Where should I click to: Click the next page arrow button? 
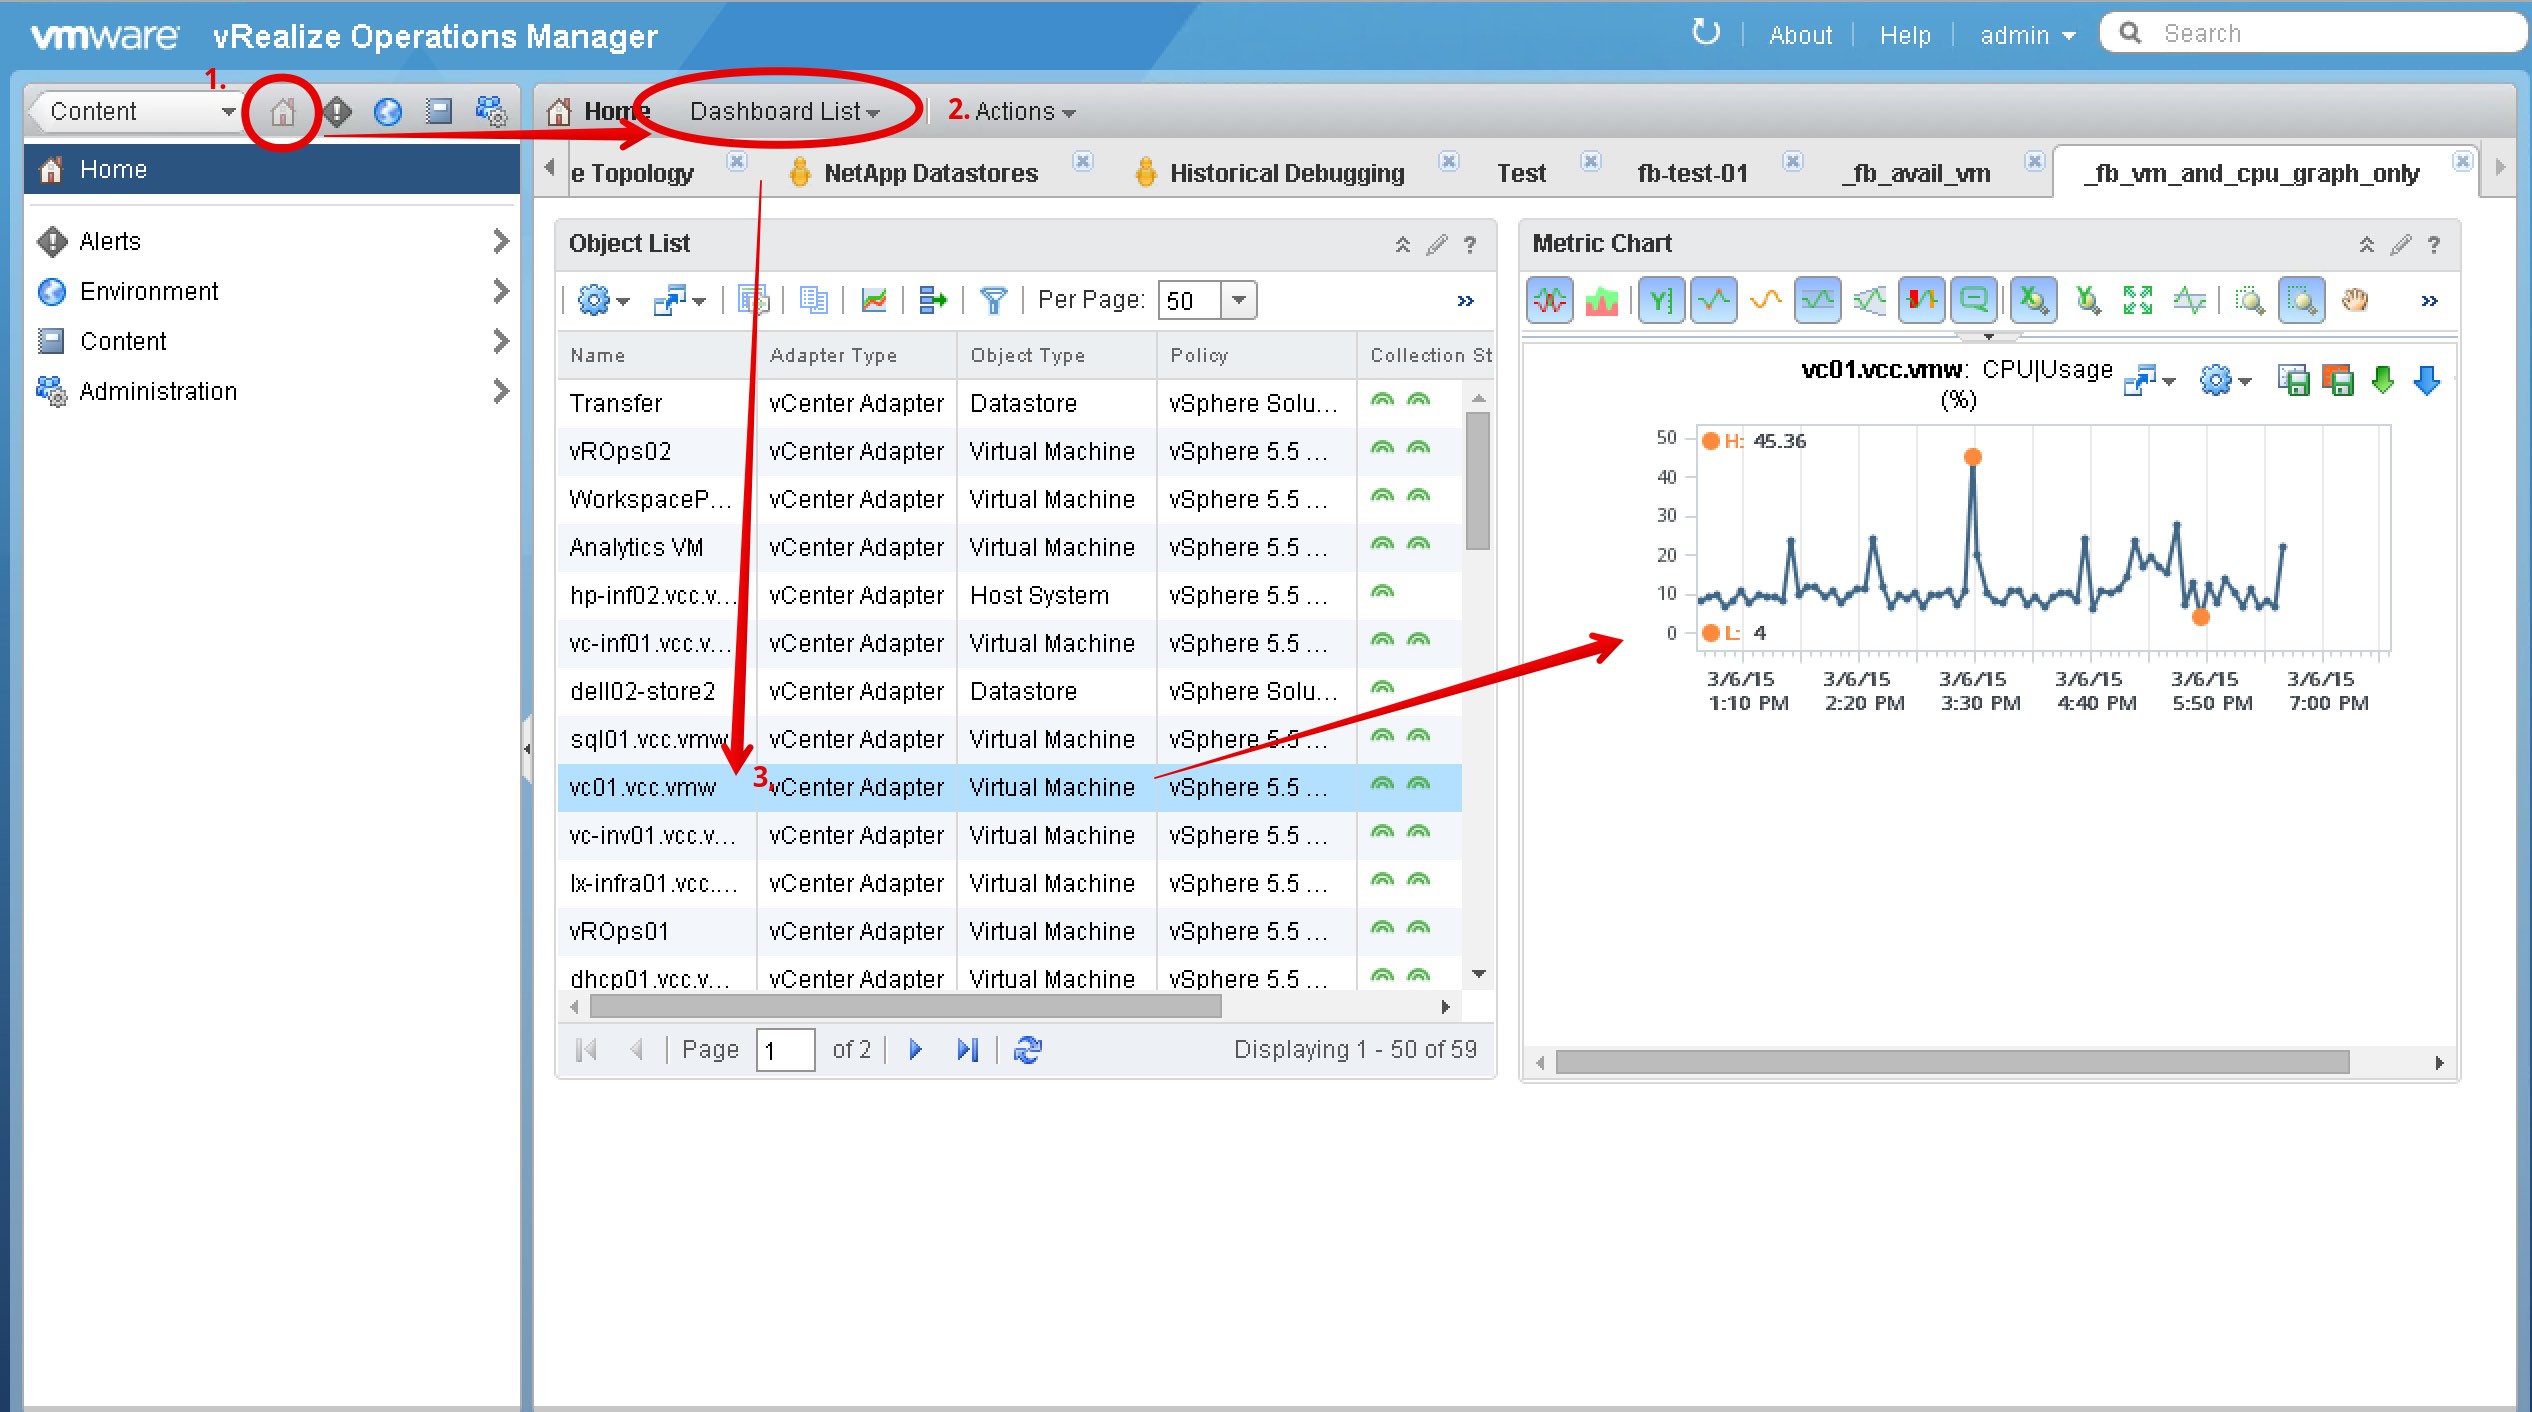915,1049
